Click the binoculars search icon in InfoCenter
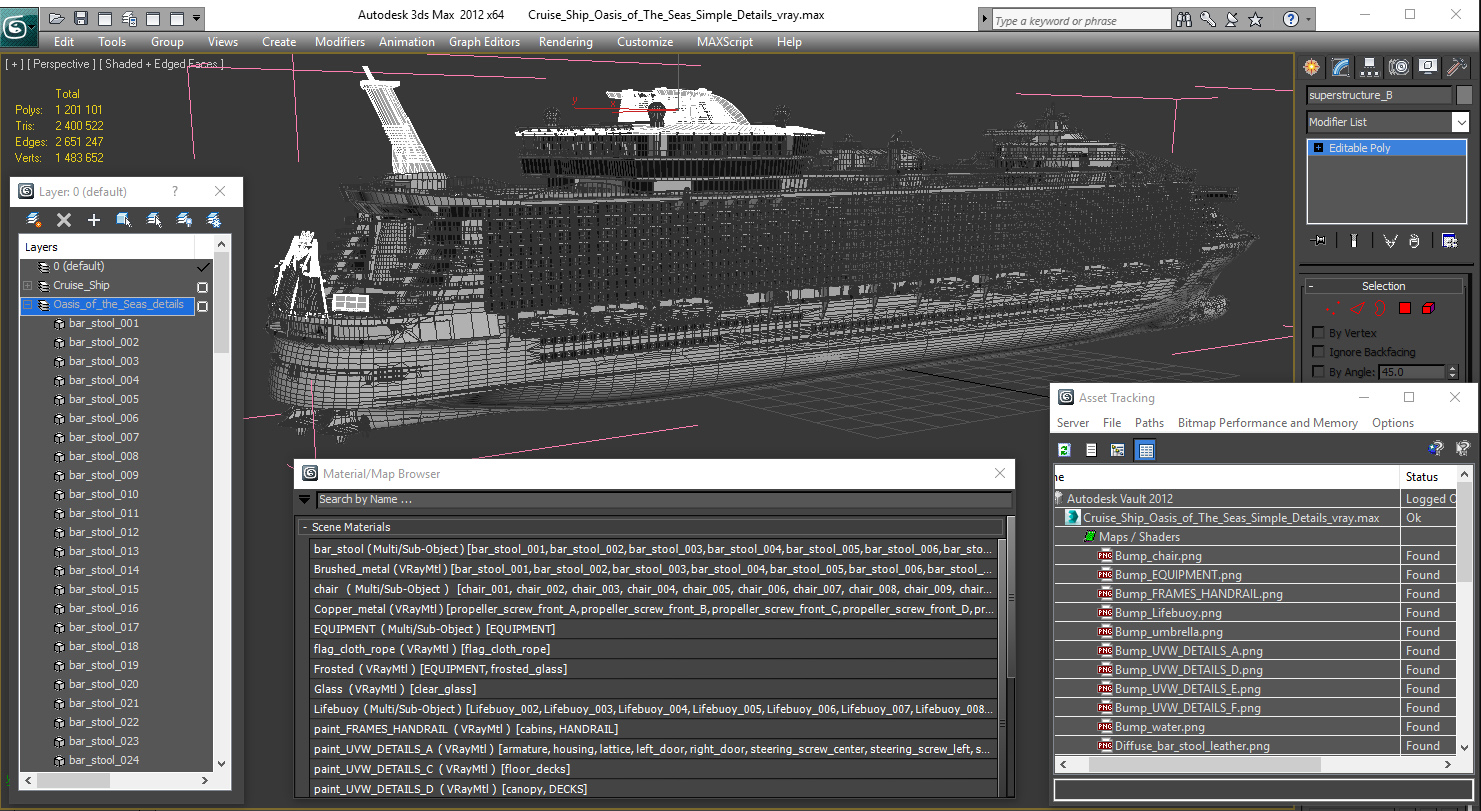The image size is (1481, 811). point(1184,19)
